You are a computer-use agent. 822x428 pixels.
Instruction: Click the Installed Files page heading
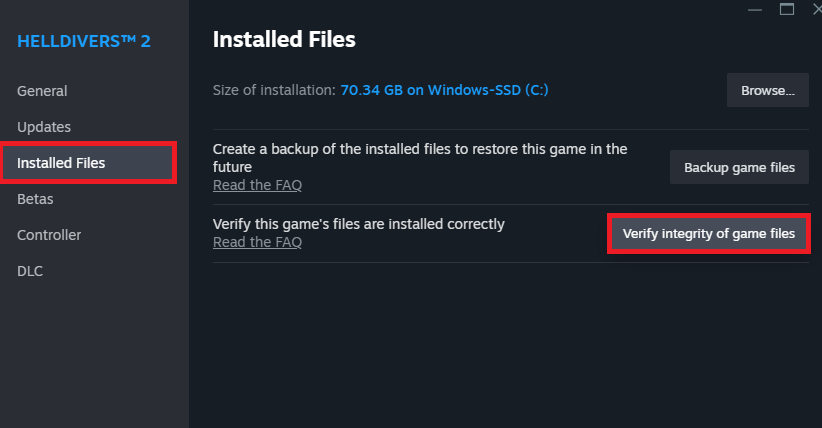284,40
